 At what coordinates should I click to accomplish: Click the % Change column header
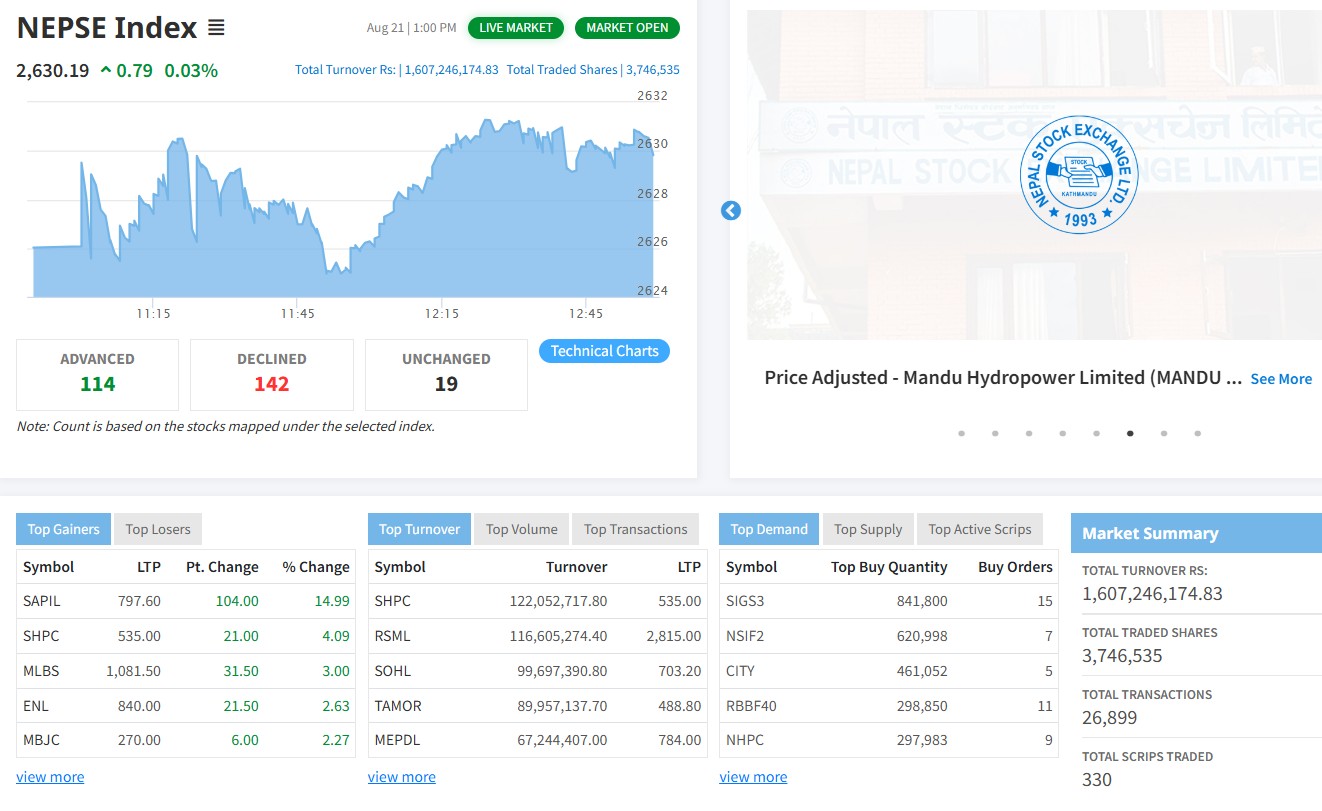316,567
